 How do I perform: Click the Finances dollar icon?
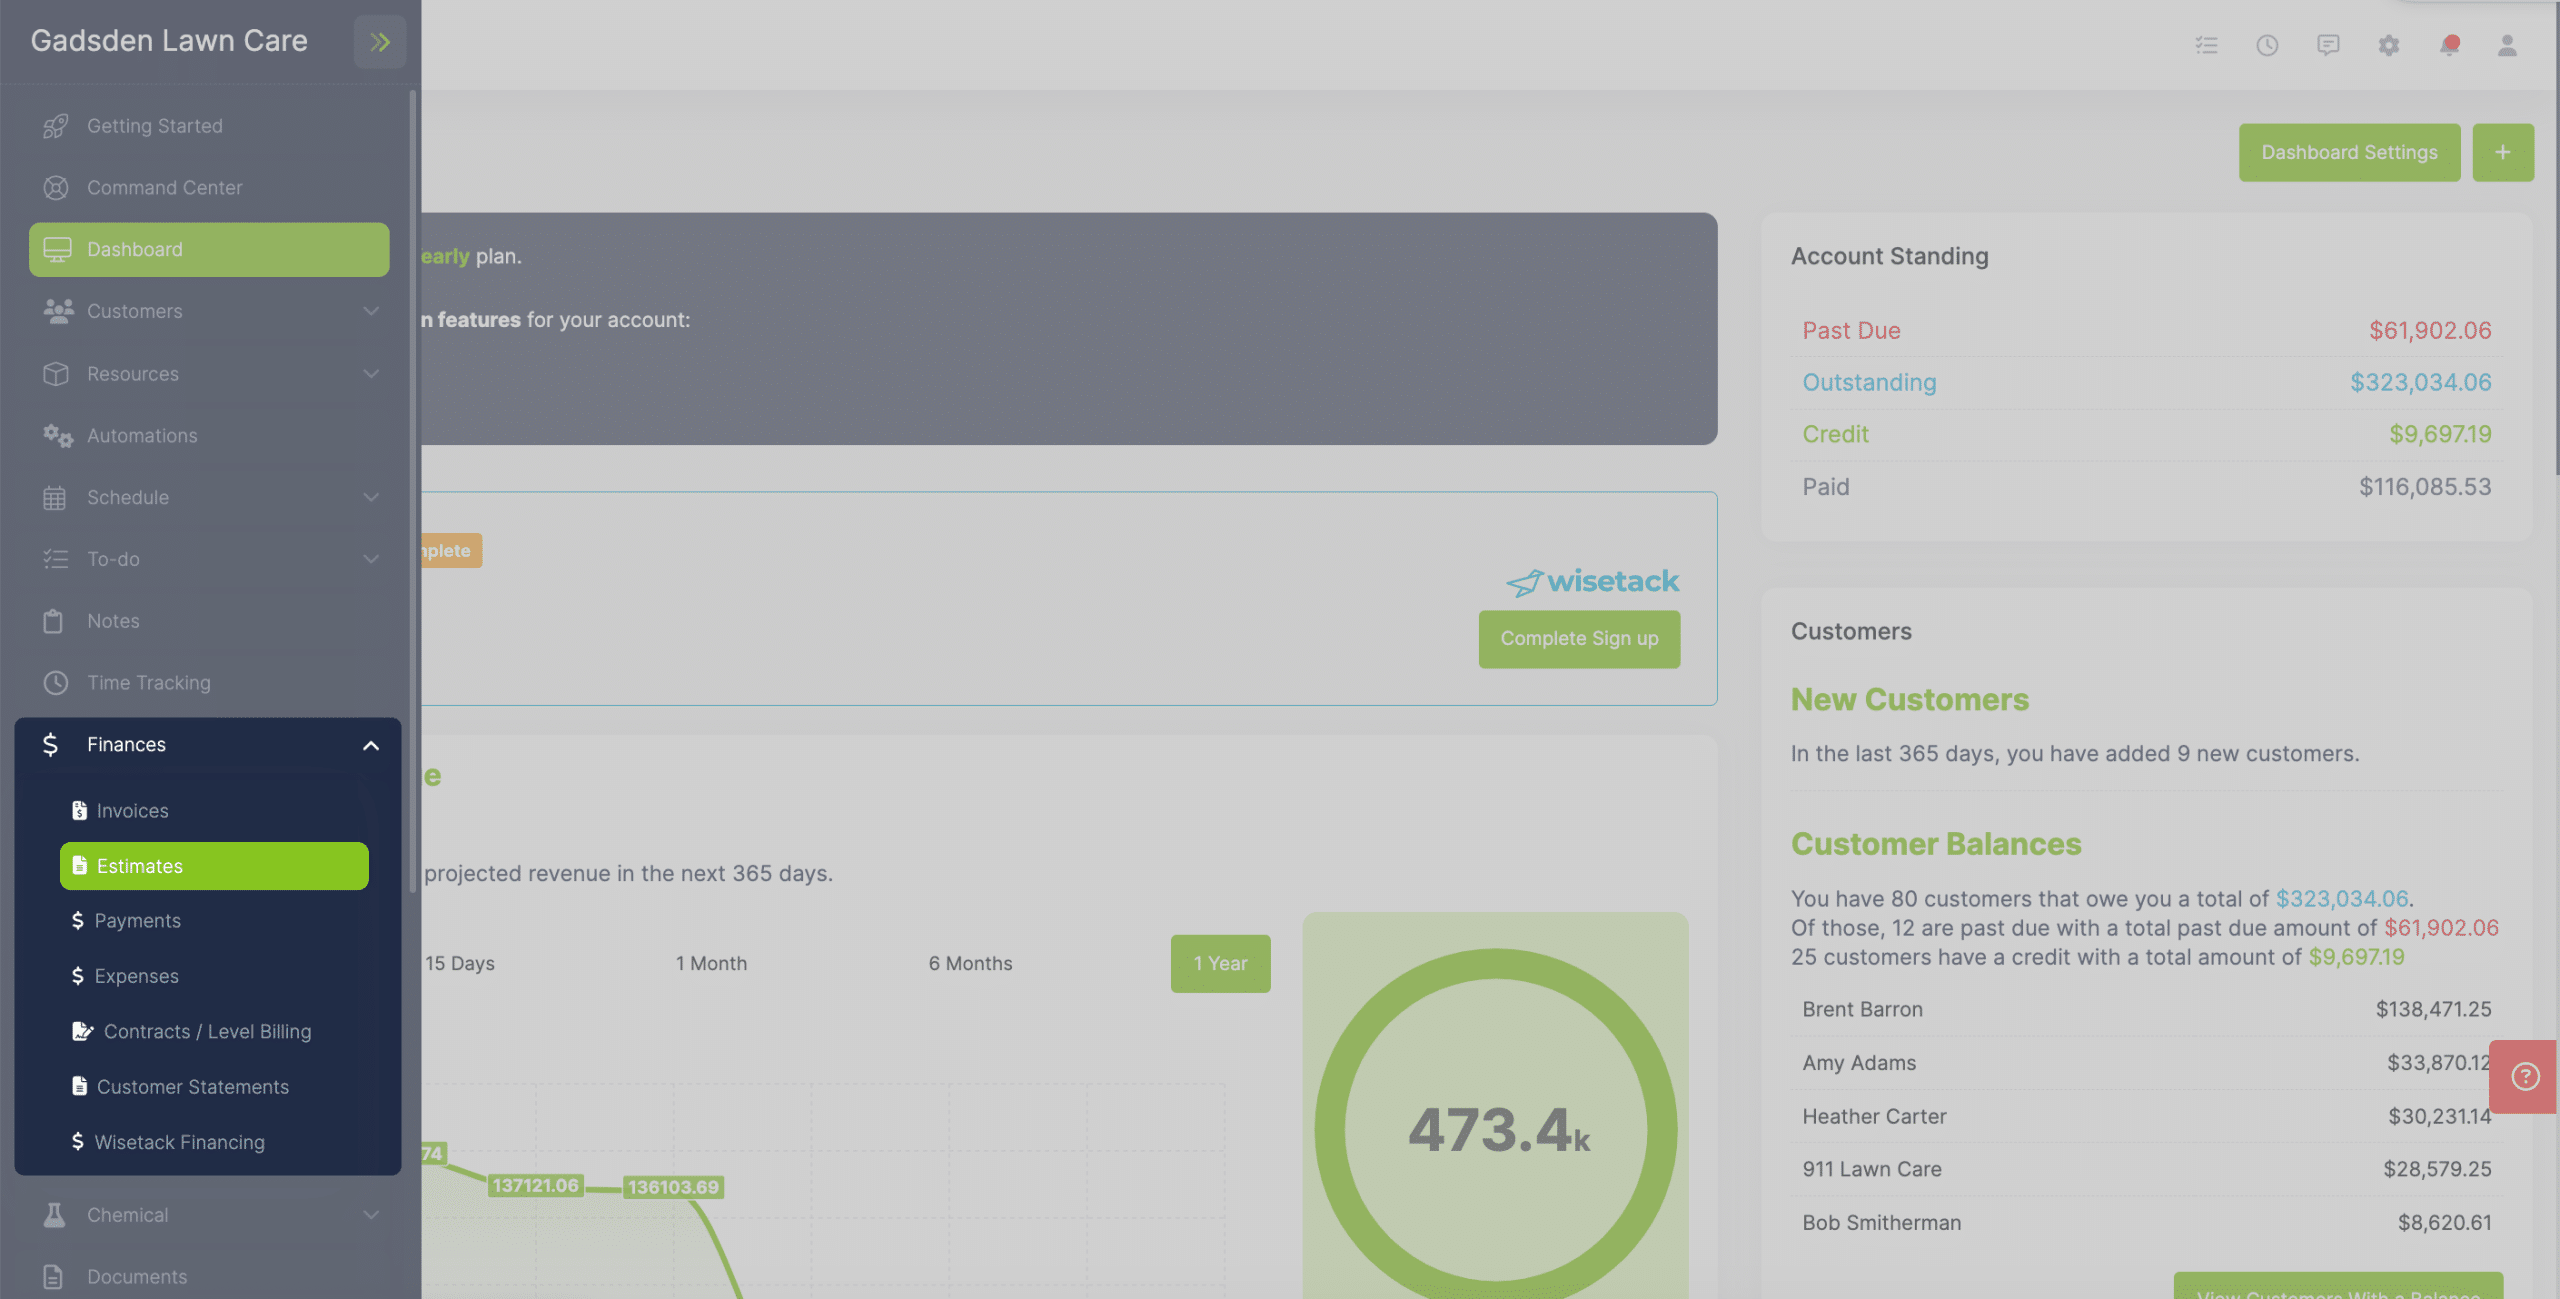(50, 745)
